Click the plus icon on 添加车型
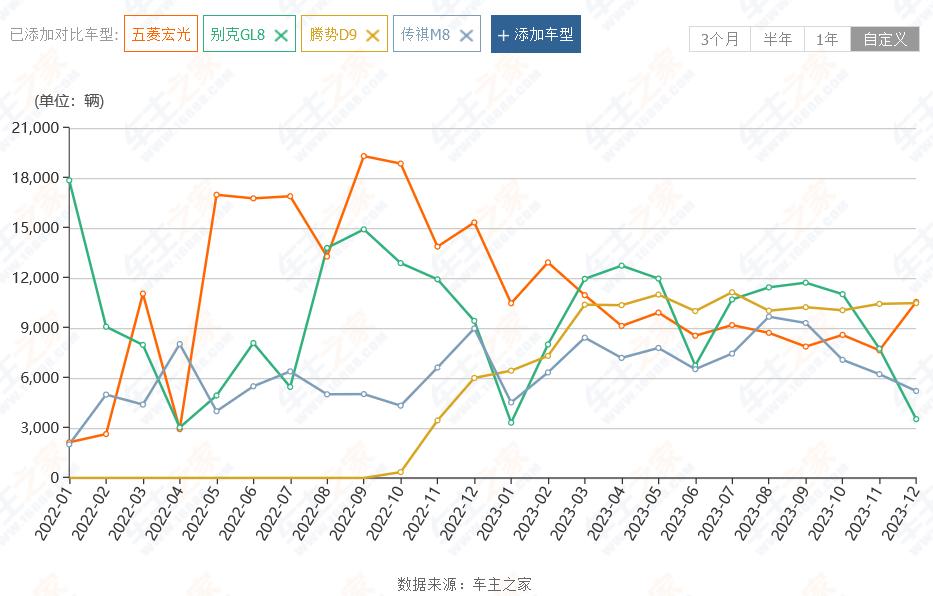 [x=503, y=35]
